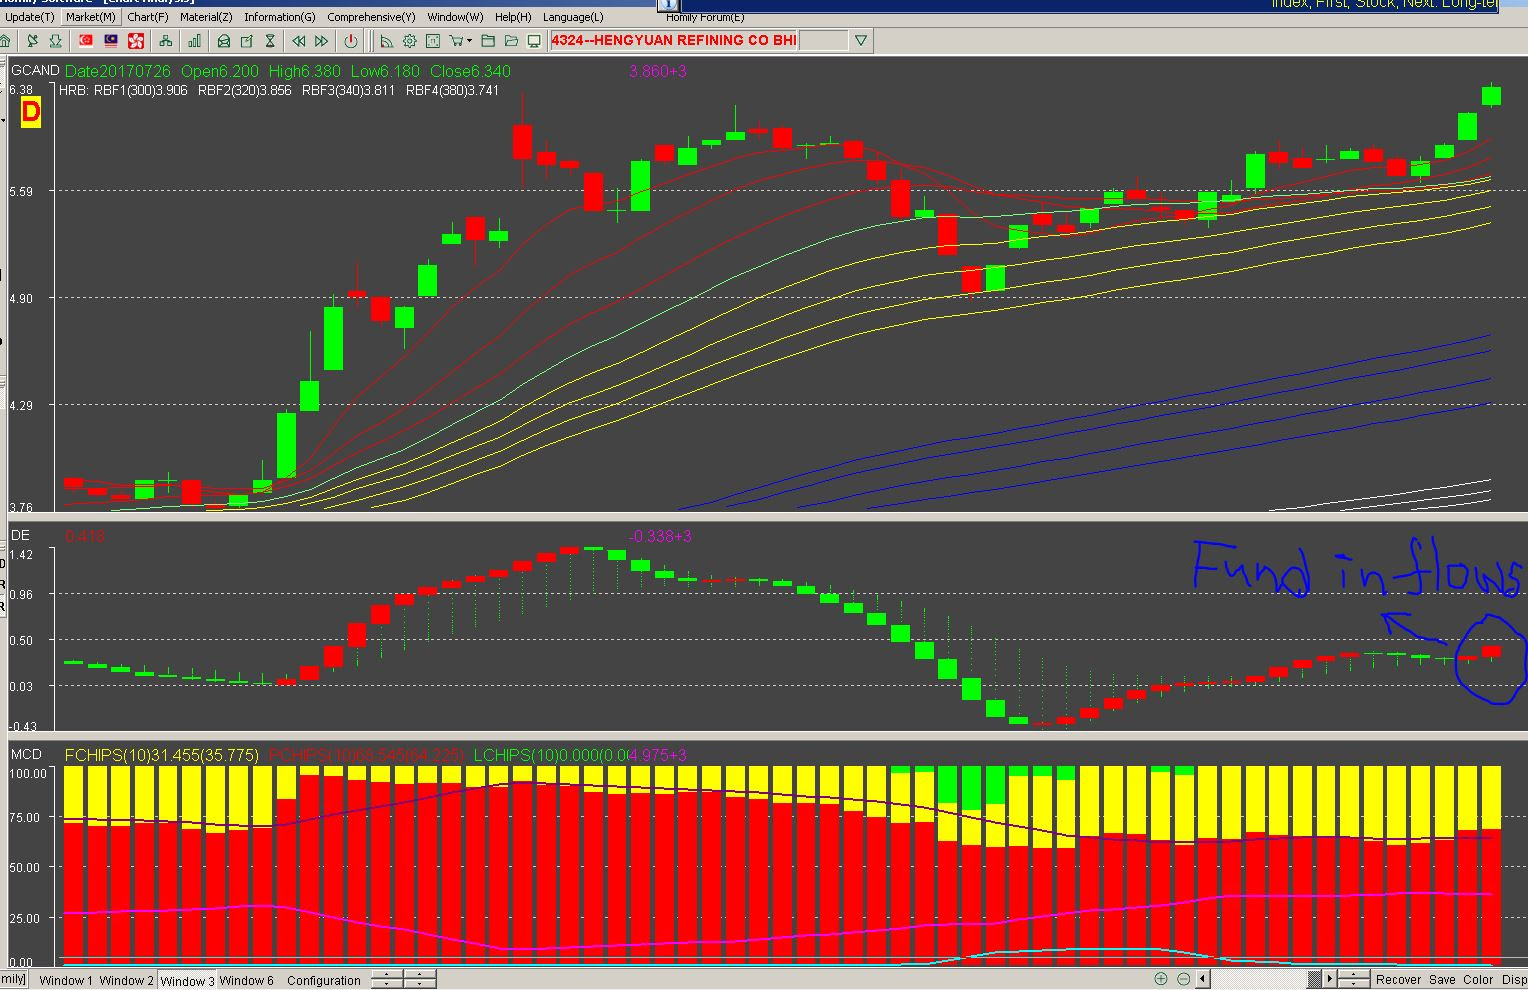Screen dimensions: 1528x990
Task: Switch to the Window 1 tab
Action: tap(66, 980)
